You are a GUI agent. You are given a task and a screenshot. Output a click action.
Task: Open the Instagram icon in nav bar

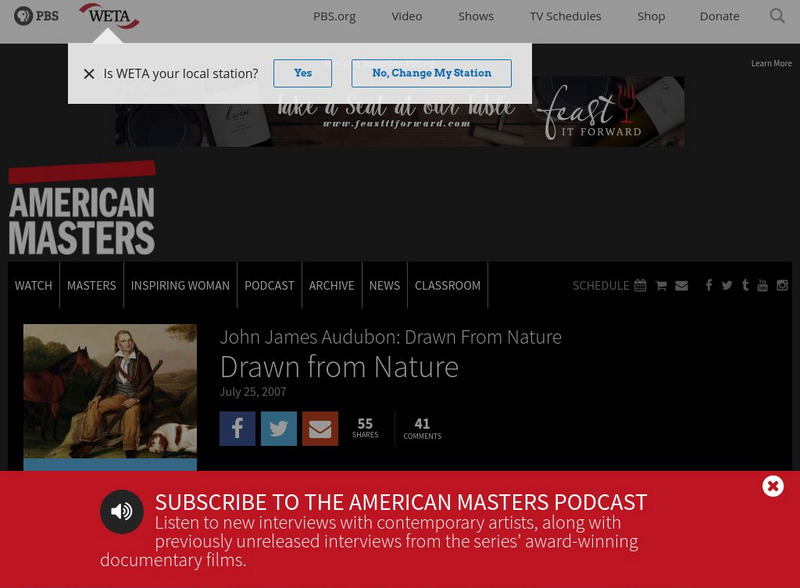pyautogui.click(x=782, y=285)
